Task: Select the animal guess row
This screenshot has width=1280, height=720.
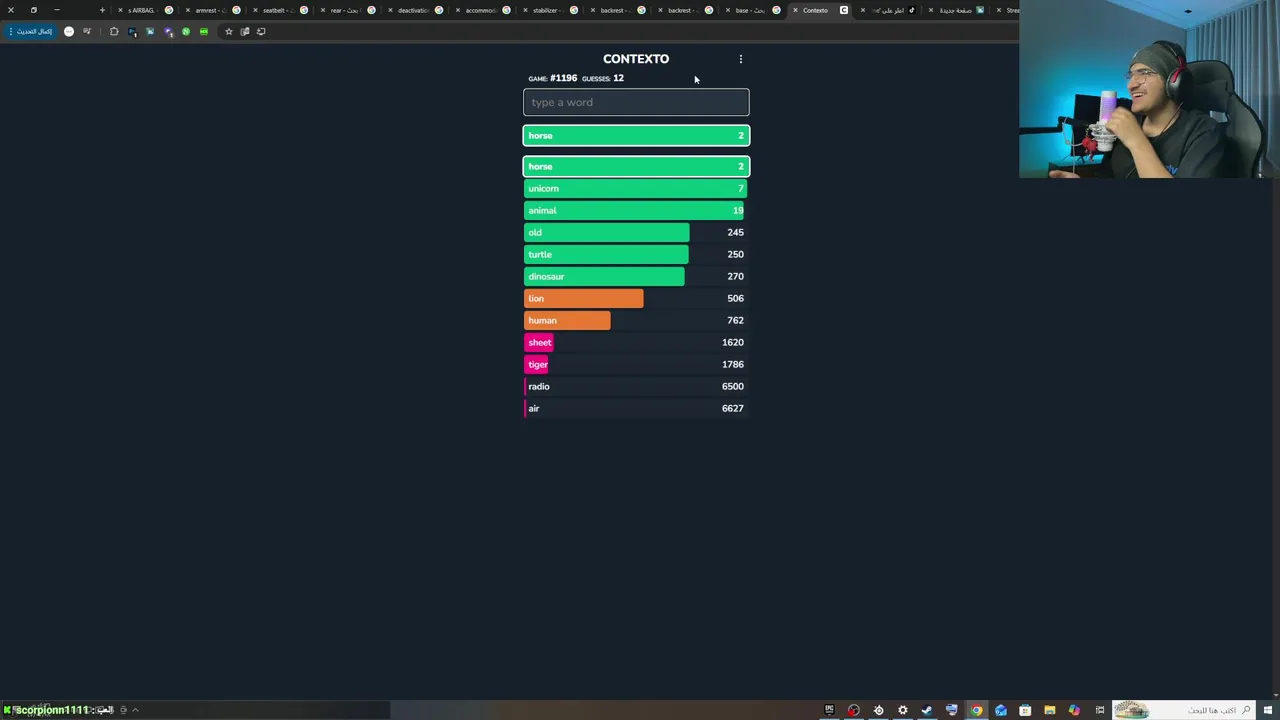Action: tap(636, 210)
